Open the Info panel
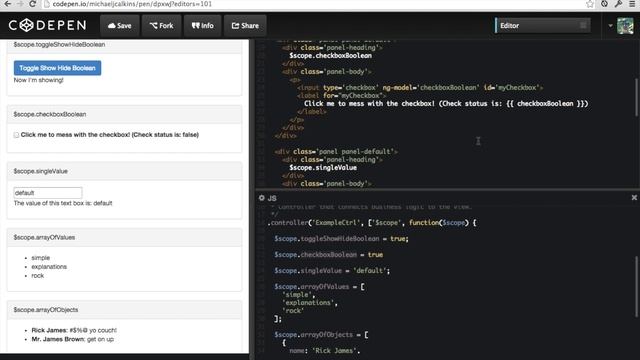The image size is (640, 360). pos(202,26)
